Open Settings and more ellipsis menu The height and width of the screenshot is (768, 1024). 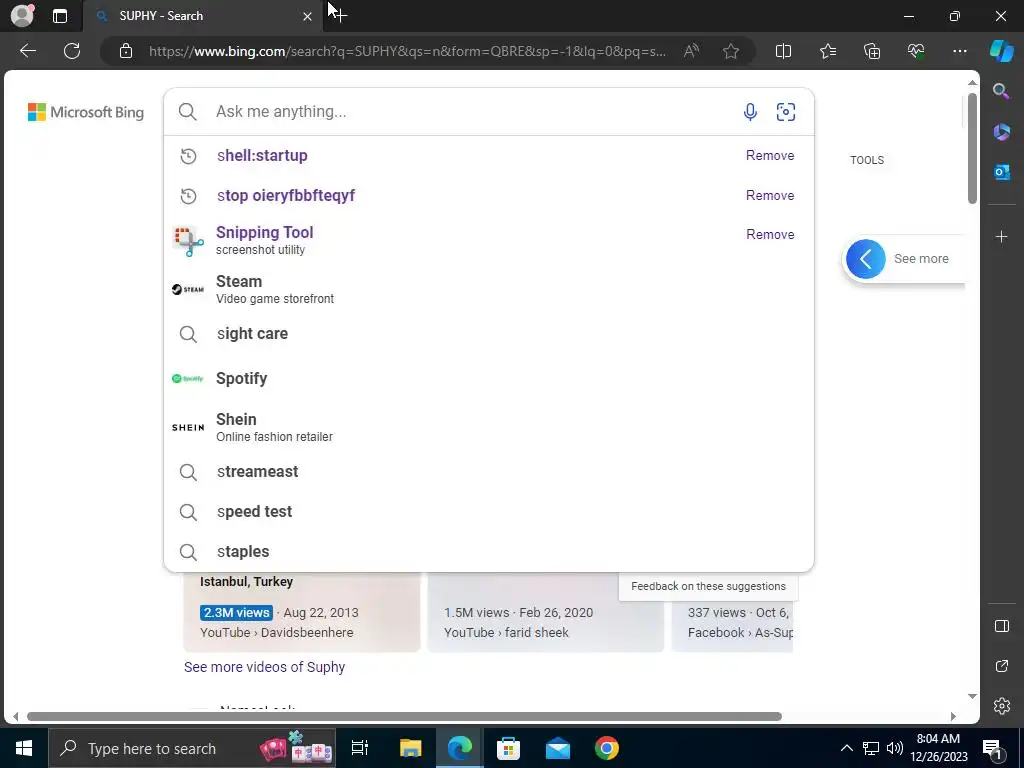coord(959,51)
